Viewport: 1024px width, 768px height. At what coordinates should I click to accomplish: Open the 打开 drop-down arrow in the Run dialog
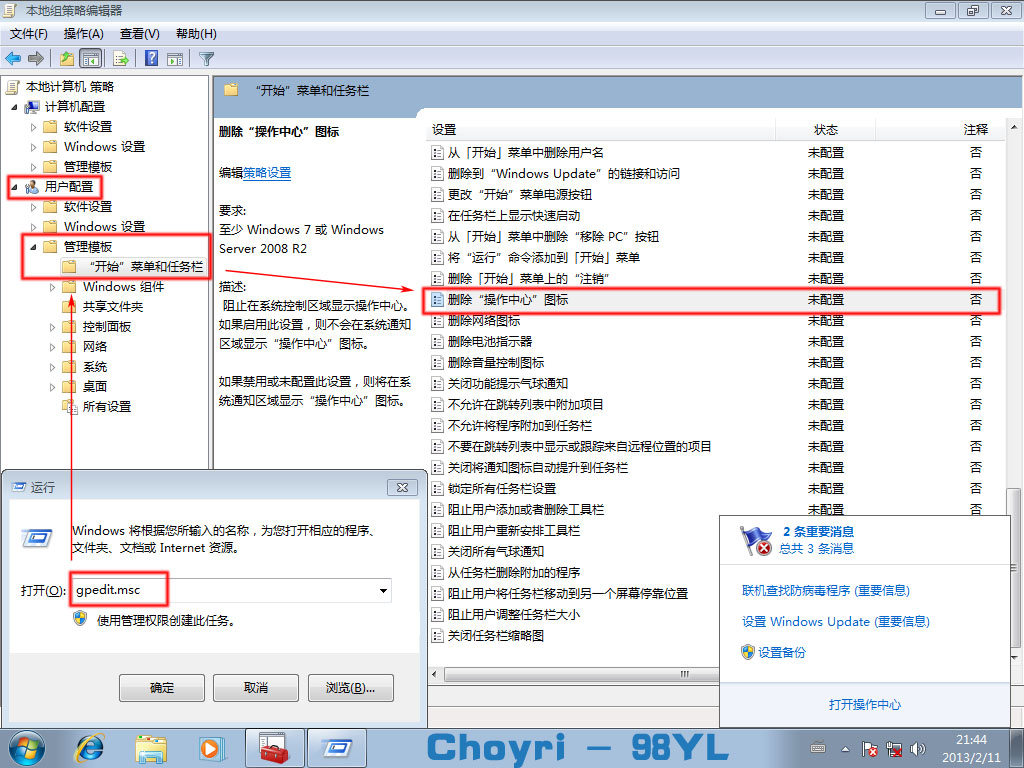382,590
